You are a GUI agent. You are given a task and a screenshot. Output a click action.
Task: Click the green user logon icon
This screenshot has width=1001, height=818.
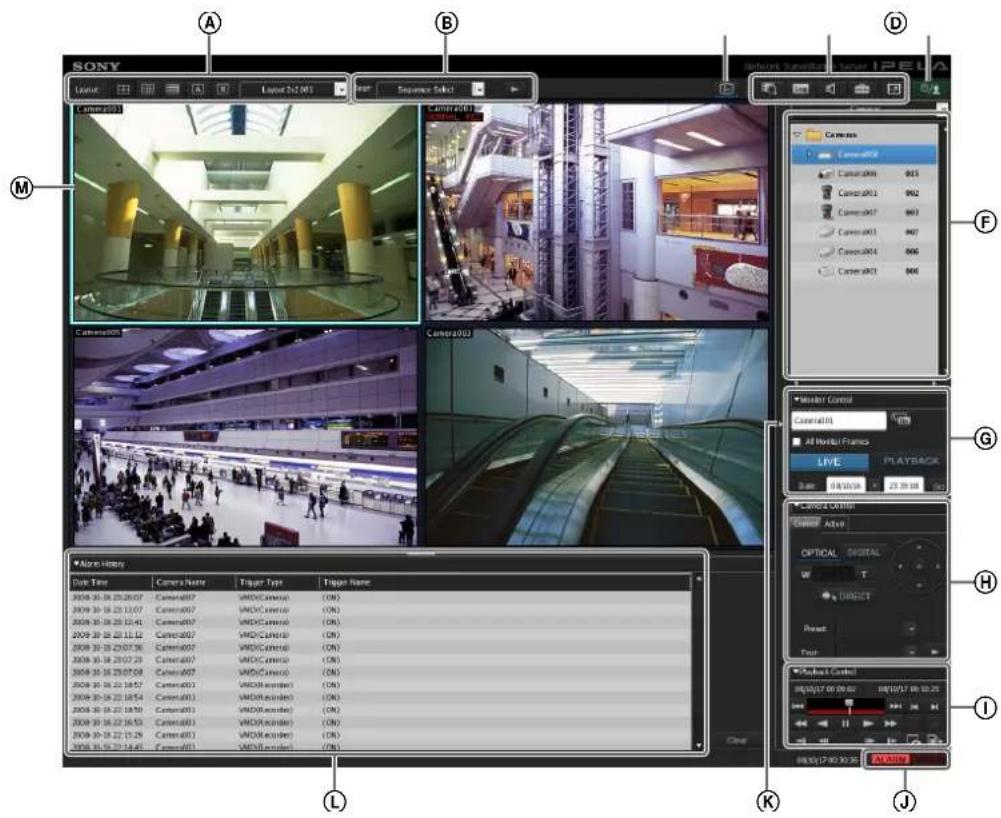(930, 89)
